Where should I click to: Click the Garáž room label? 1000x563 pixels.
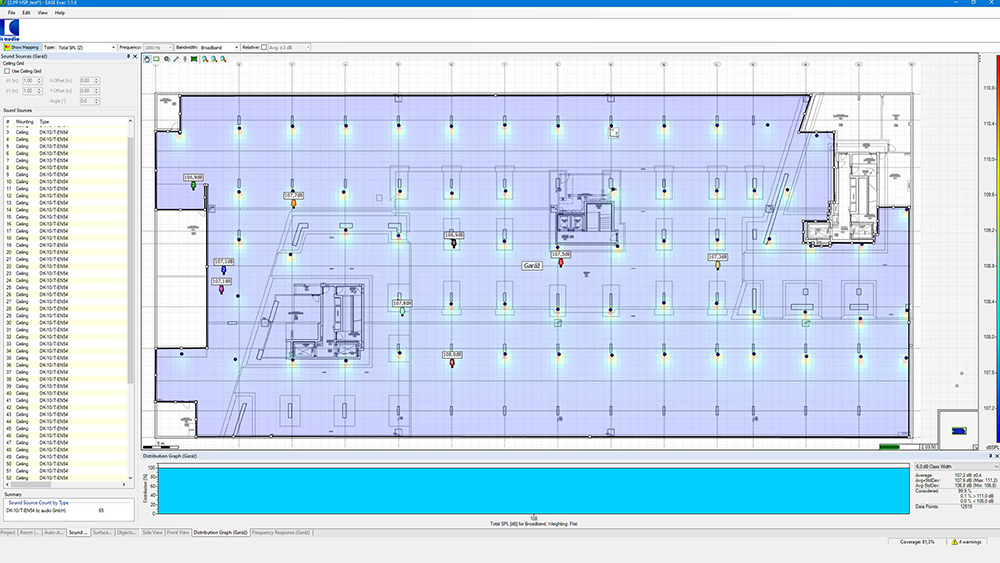click(x=532, y=266)
